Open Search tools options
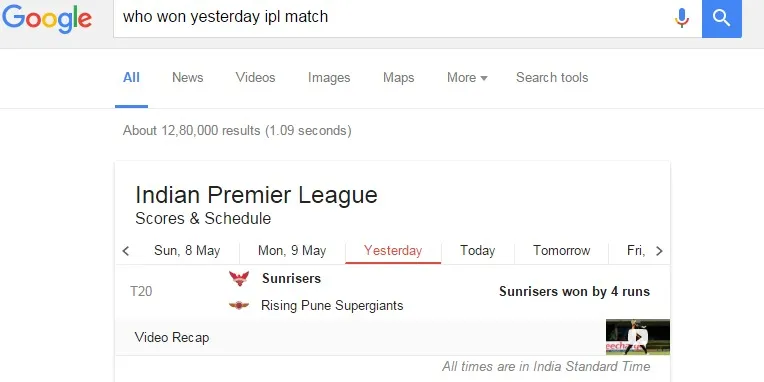Screen dimensions: 764x382 coord(552,77)
